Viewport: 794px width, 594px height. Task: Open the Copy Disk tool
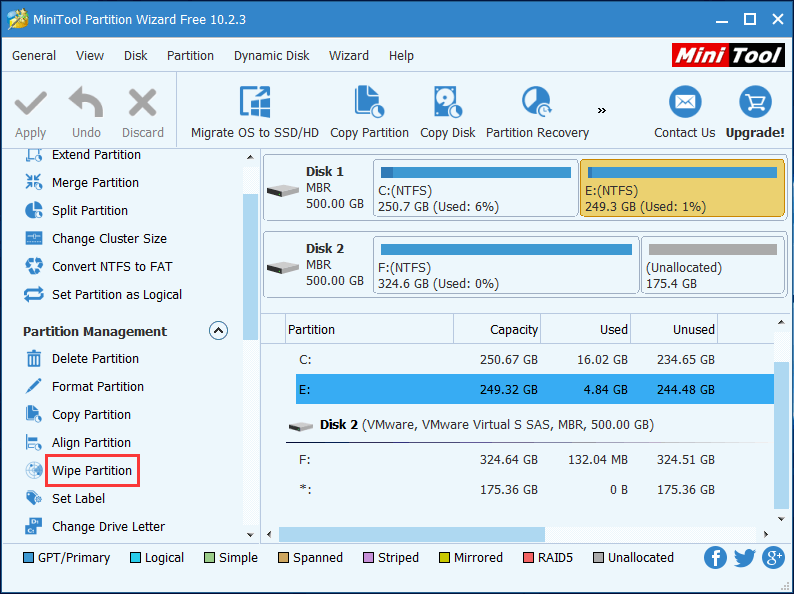click(x=448, y=112)
